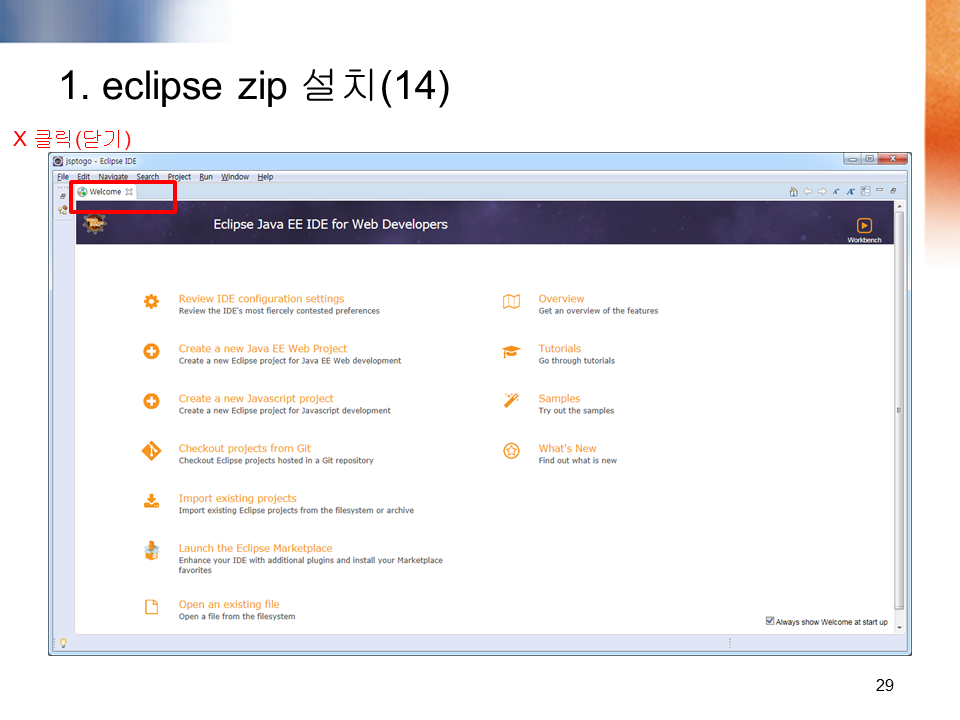Open the Project menu
This screenshot has width=960, height=720.
[179, 176]
